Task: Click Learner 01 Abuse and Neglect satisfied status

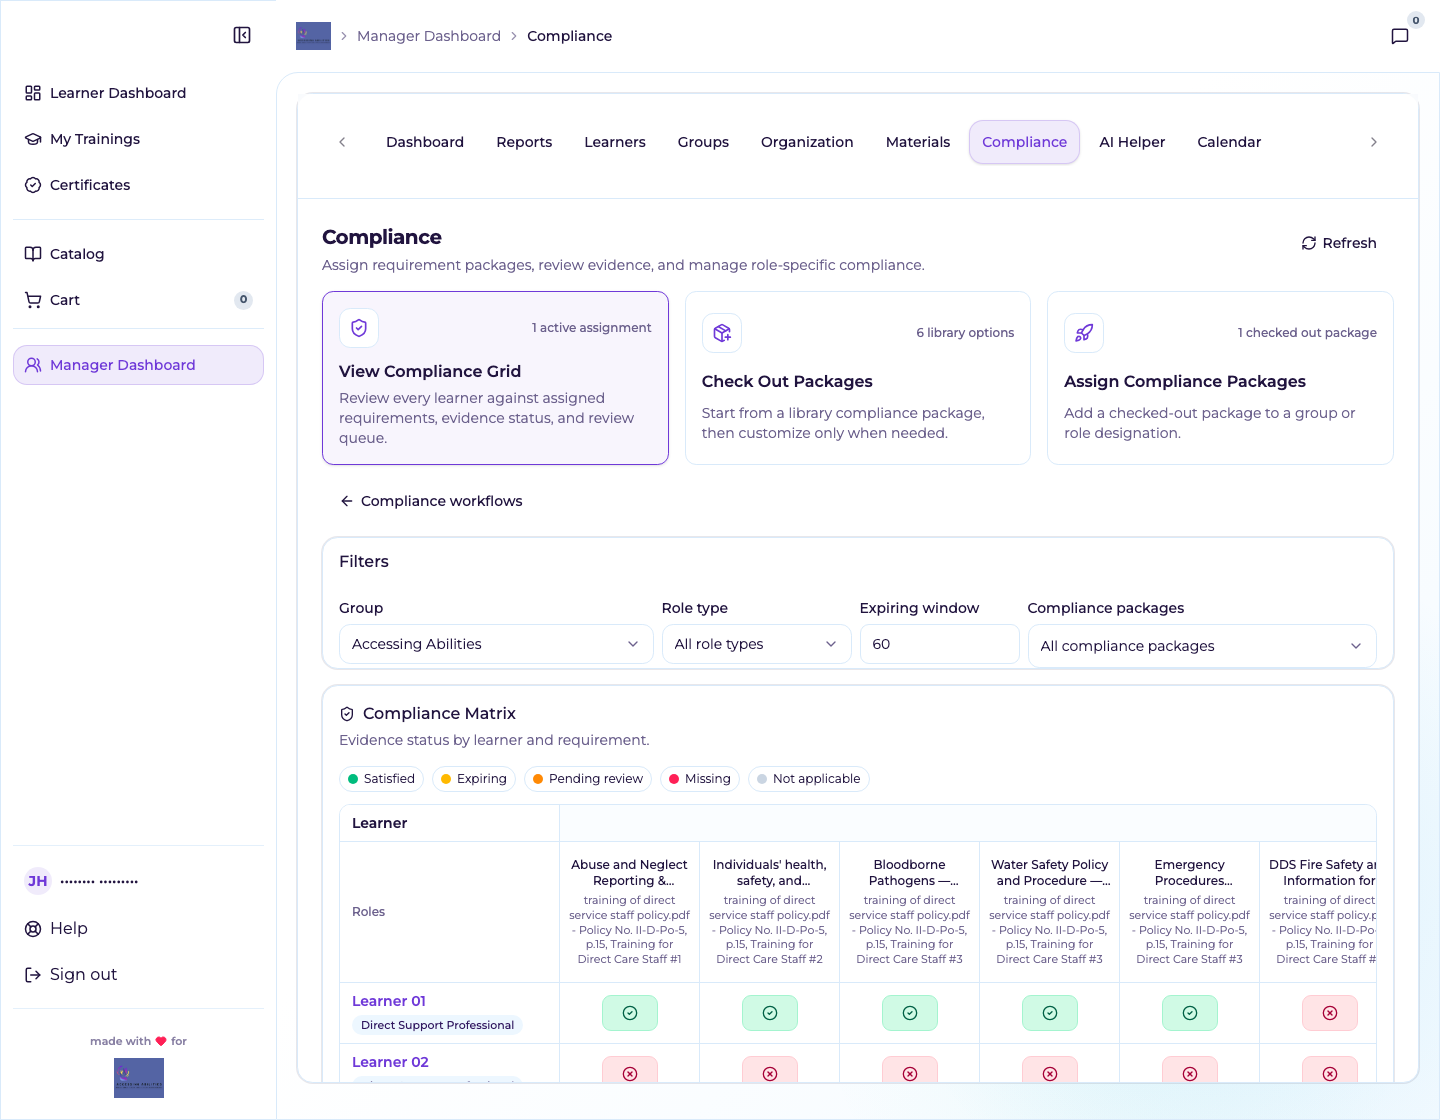Action: (x=630, y=1013)
